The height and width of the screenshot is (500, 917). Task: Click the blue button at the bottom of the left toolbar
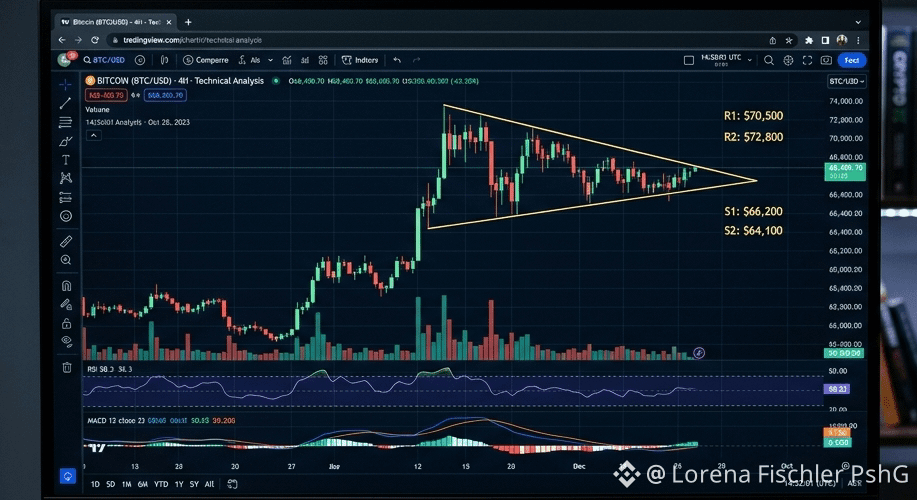68,475
